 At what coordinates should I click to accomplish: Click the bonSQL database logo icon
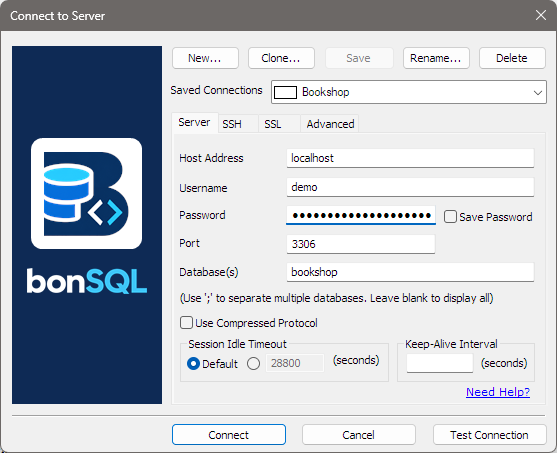click(86, 194)
